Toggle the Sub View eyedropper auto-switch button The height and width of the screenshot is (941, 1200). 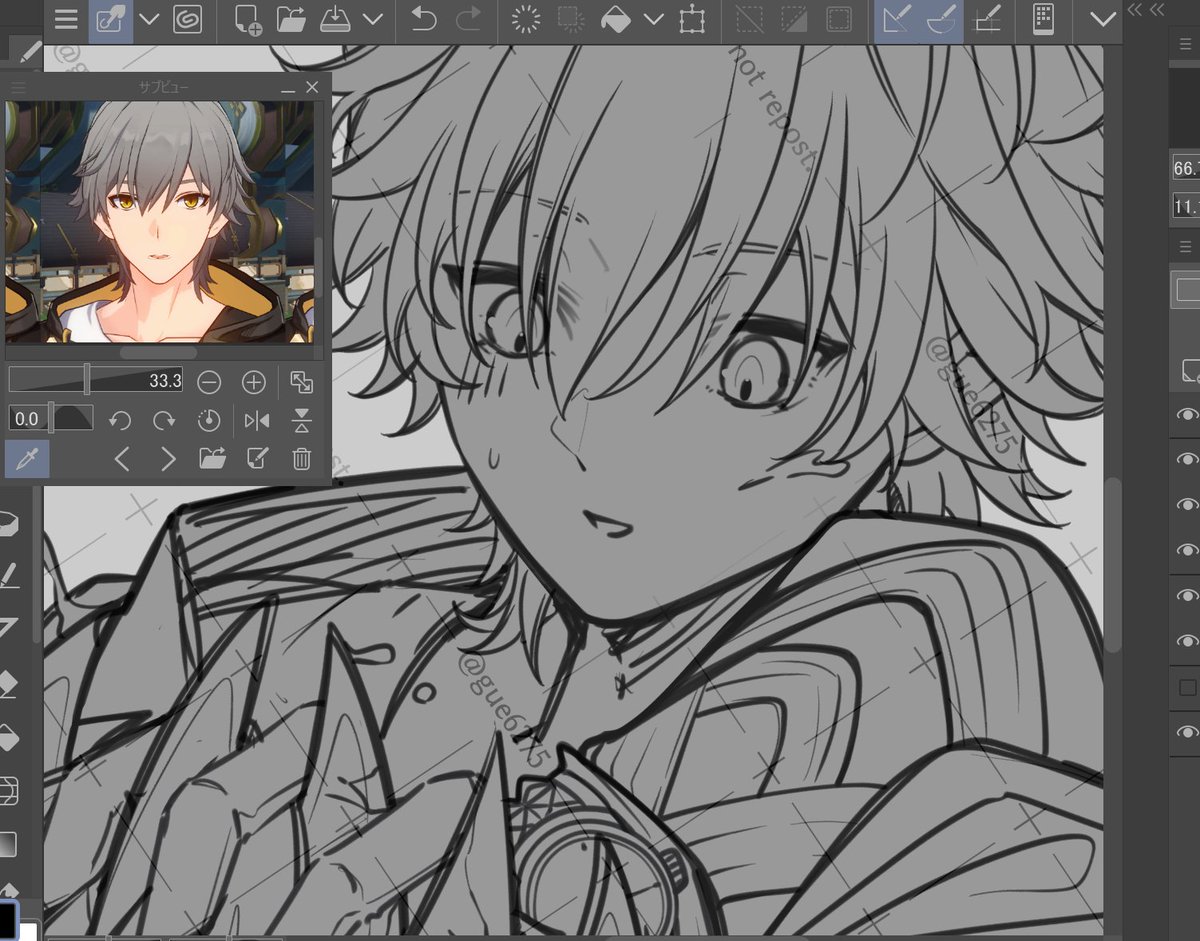pos(27,459)
